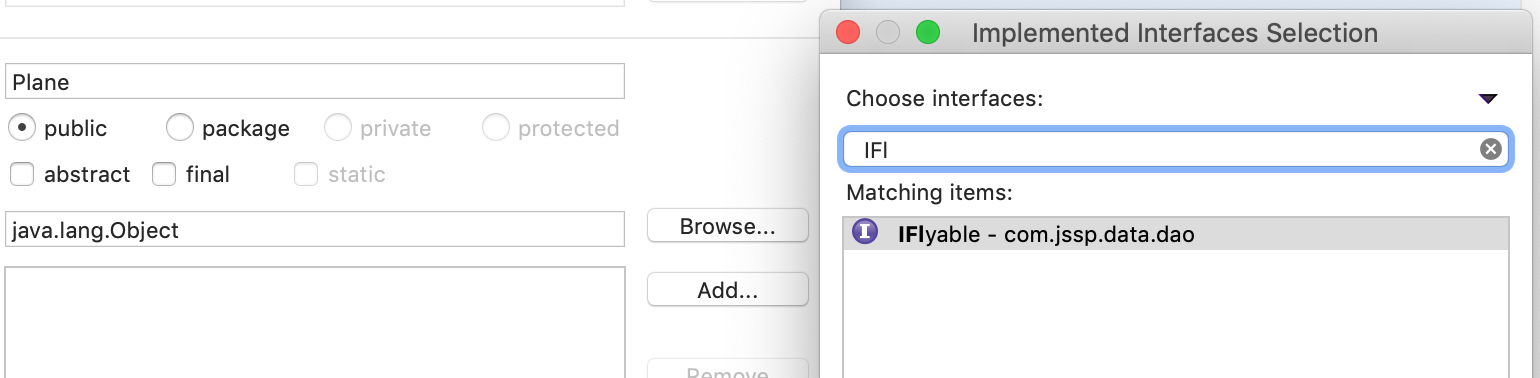The width and height of the screenshot is (1540, 378).
Task: Click the java.lang.Object superclass field
Action: point(315,230)
